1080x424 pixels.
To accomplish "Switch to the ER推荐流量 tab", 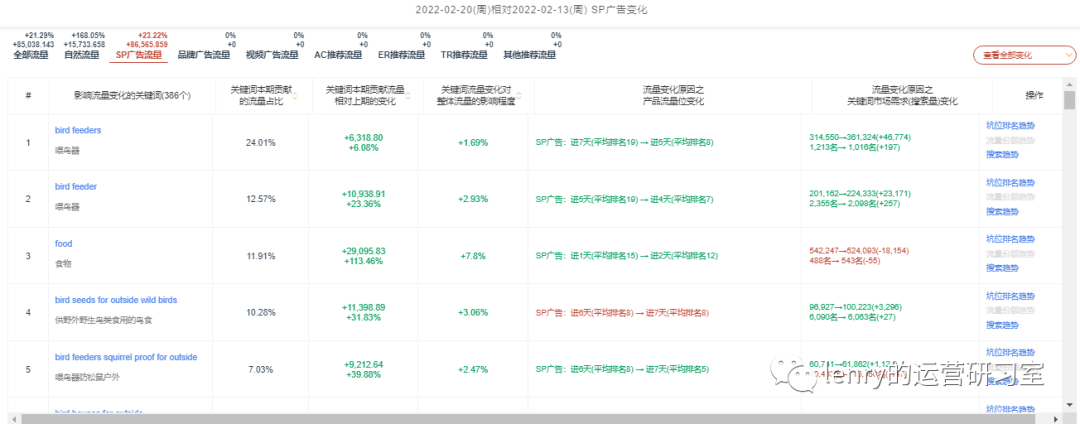I will pos(402,54).
